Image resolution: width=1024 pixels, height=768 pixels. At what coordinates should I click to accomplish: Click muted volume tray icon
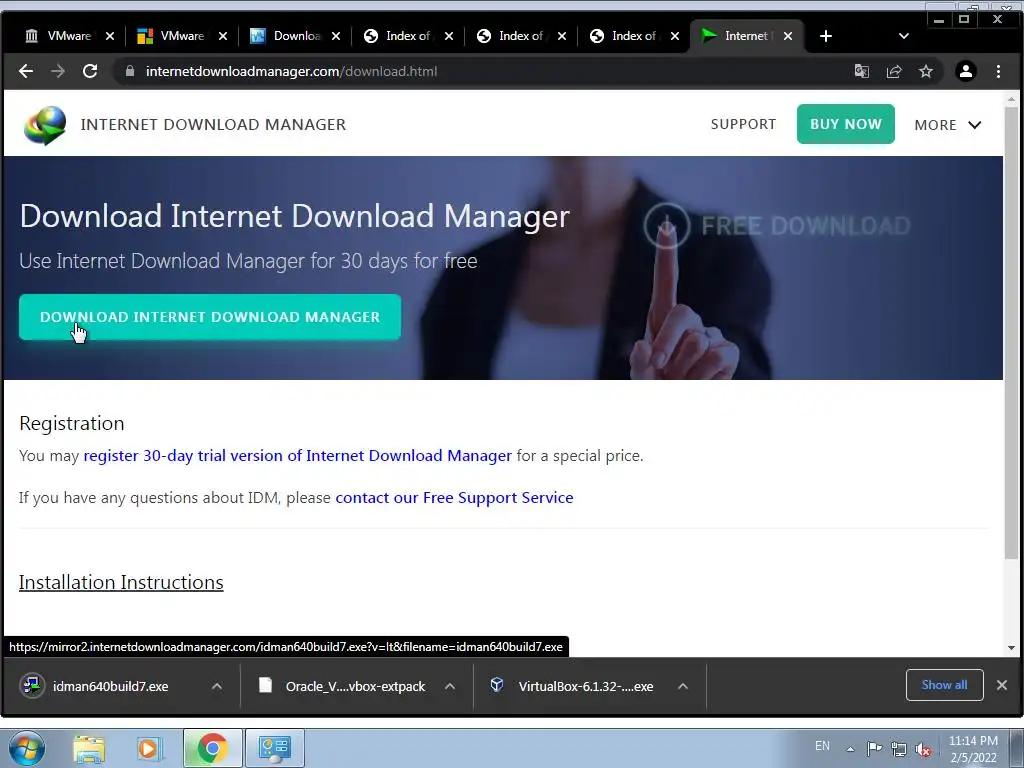[923, 749]
